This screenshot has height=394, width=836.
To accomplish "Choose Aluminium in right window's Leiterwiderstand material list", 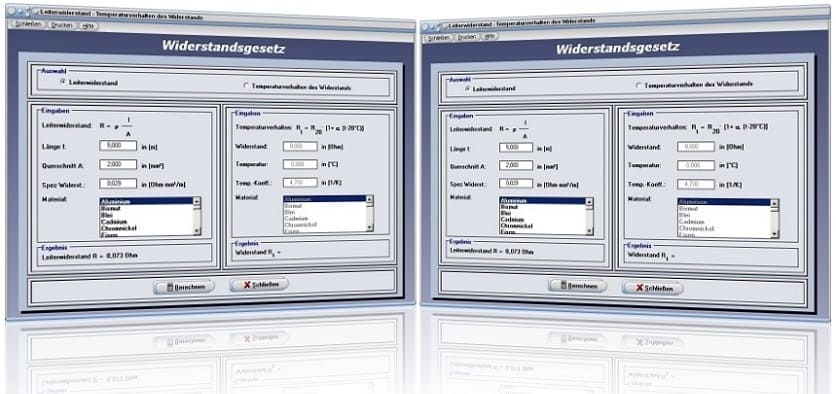I will pos(542,201).
